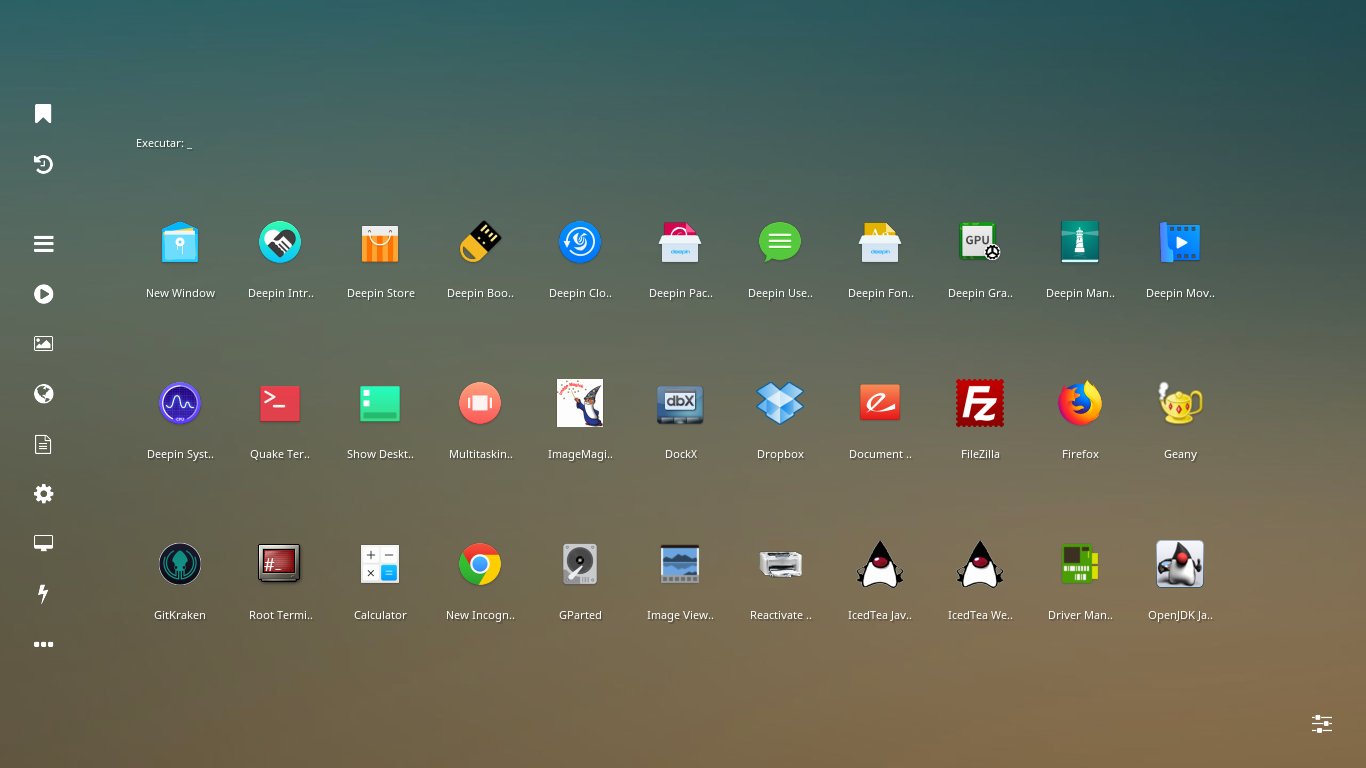
Task: Select utilities lightning bolt category
Action: pos(43,594)
